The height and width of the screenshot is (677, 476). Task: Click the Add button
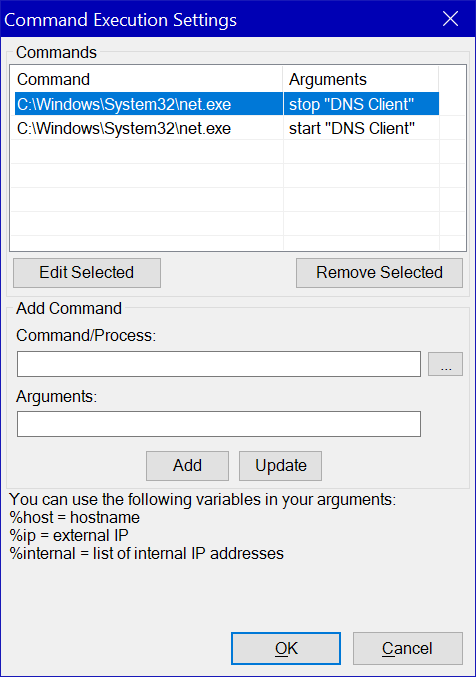(187, 466)
